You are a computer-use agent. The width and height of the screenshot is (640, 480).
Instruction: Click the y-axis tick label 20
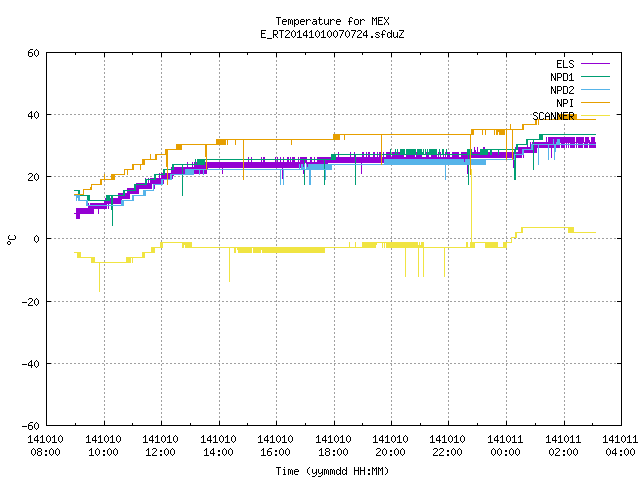[x=33, y=177]
